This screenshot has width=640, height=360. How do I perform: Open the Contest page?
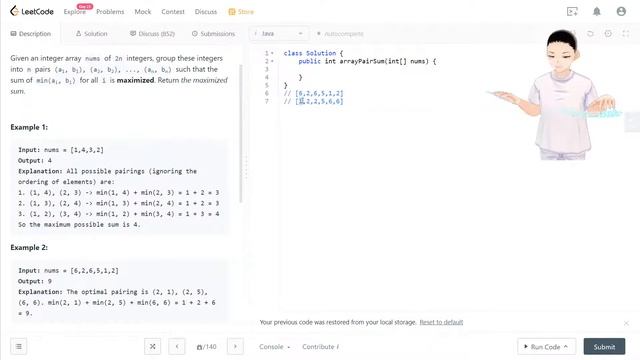click(173, 12)
